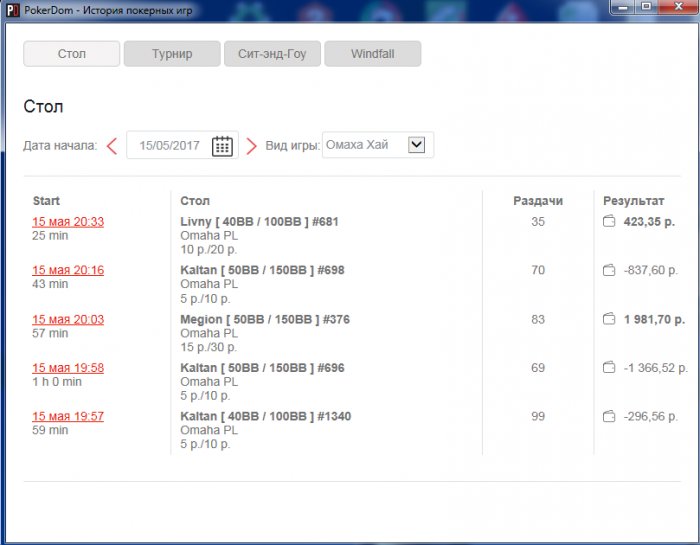Open session link 15 мая 20:33
This screenshot has width=700, height=545.
pos(68,222)
